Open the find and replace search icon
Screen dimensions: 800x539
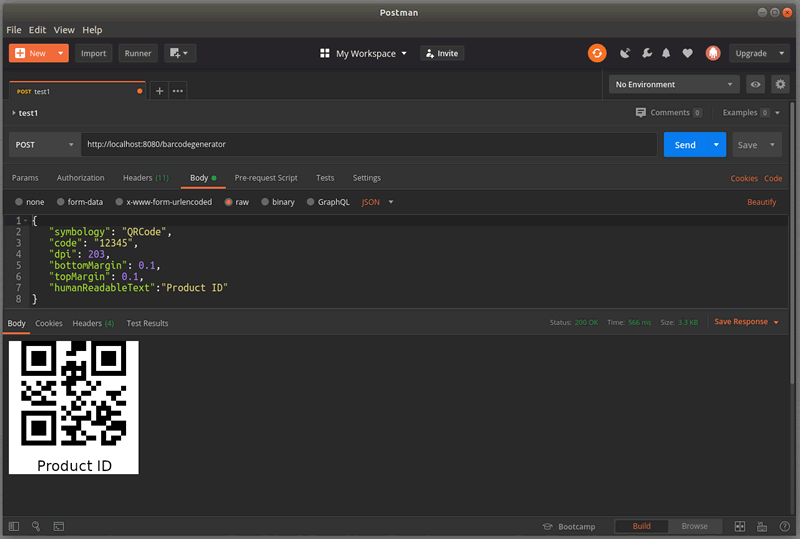click(36, 526)
